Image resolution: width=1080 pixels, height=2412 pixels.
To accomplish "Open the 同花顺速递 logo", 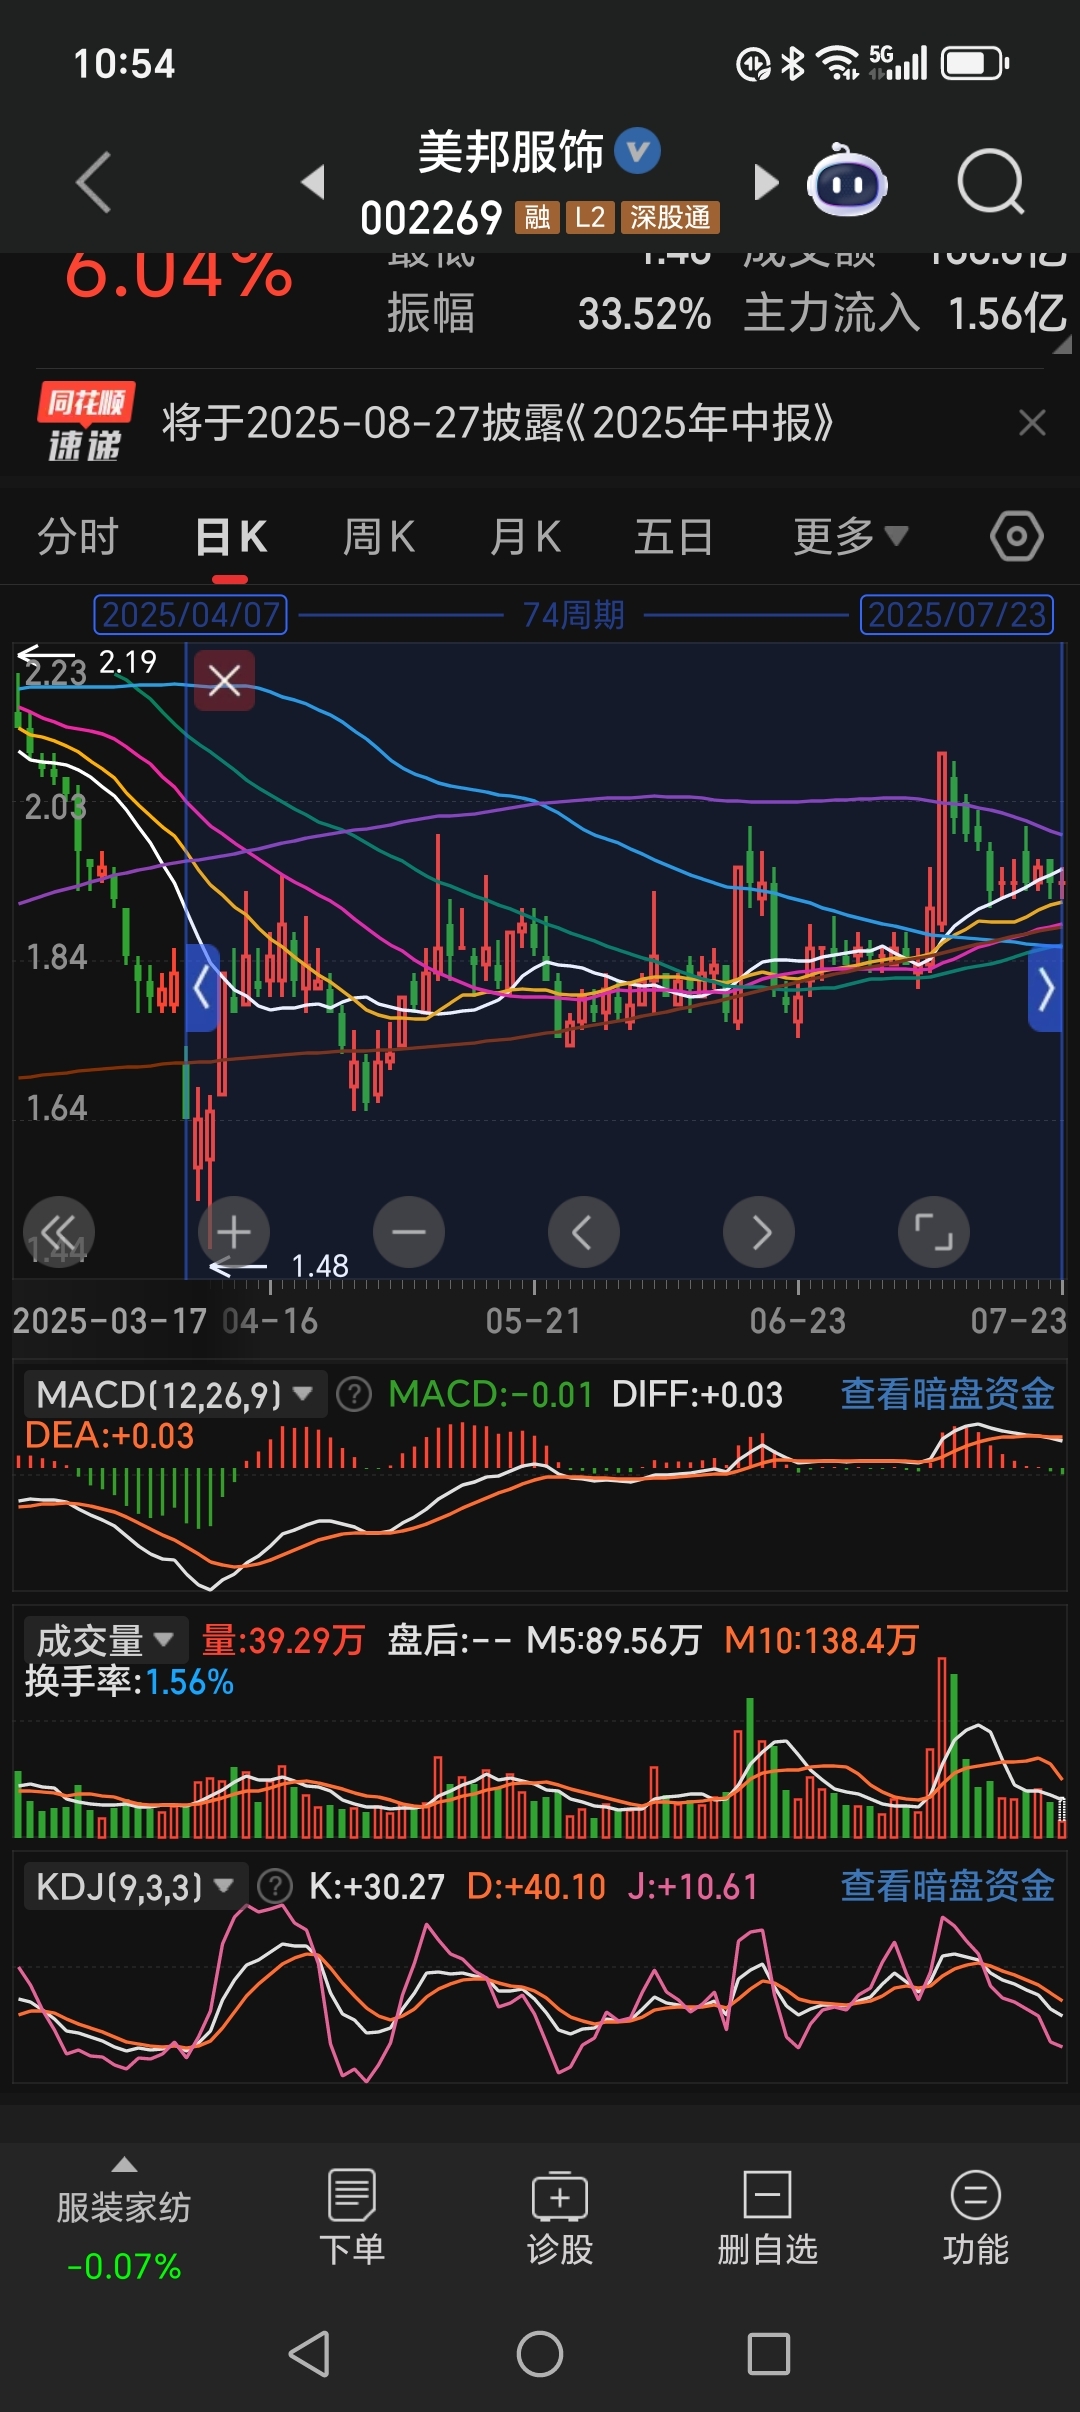I will pos(86,423).
